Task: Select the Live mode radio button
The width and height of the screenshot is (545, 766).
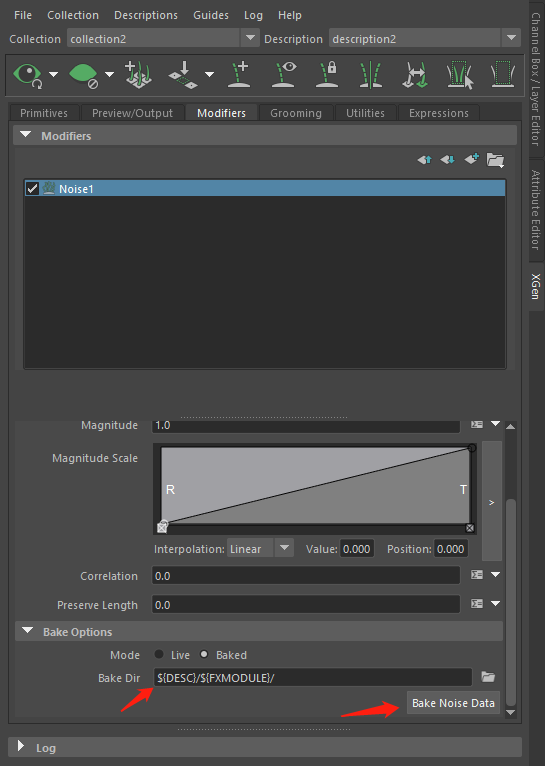Action: click(x=159, y=654)
